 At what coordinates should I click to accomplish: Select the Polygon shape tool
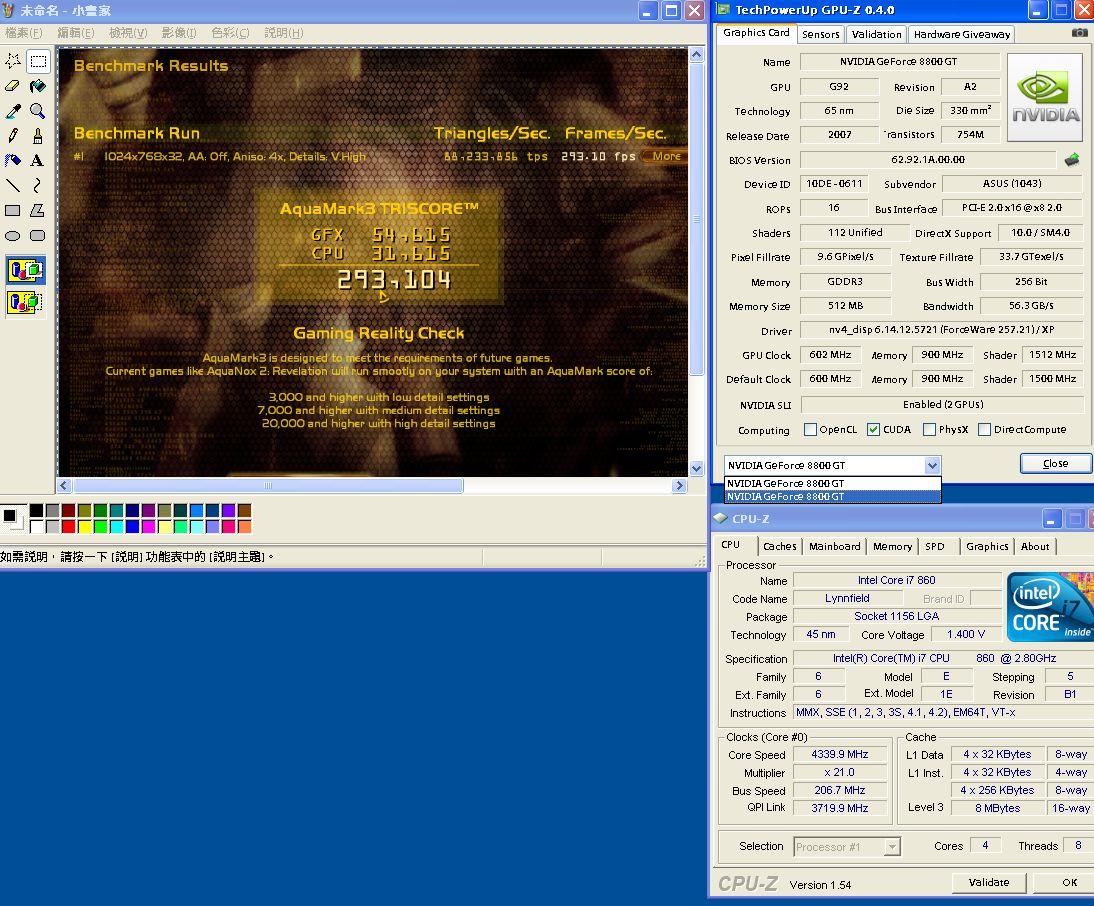38,210
